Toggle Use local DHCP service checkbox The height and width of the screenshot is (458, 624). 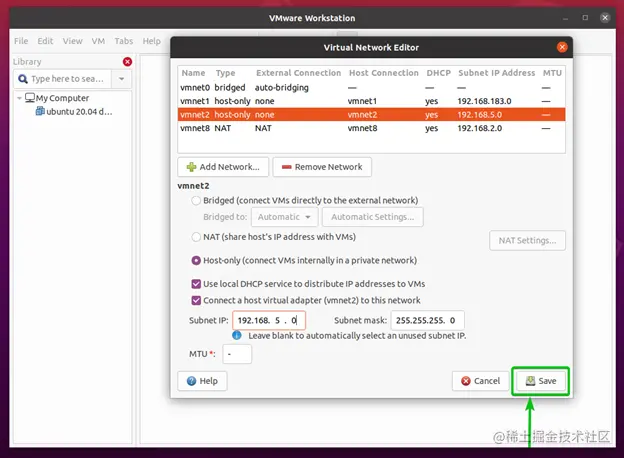196,284
